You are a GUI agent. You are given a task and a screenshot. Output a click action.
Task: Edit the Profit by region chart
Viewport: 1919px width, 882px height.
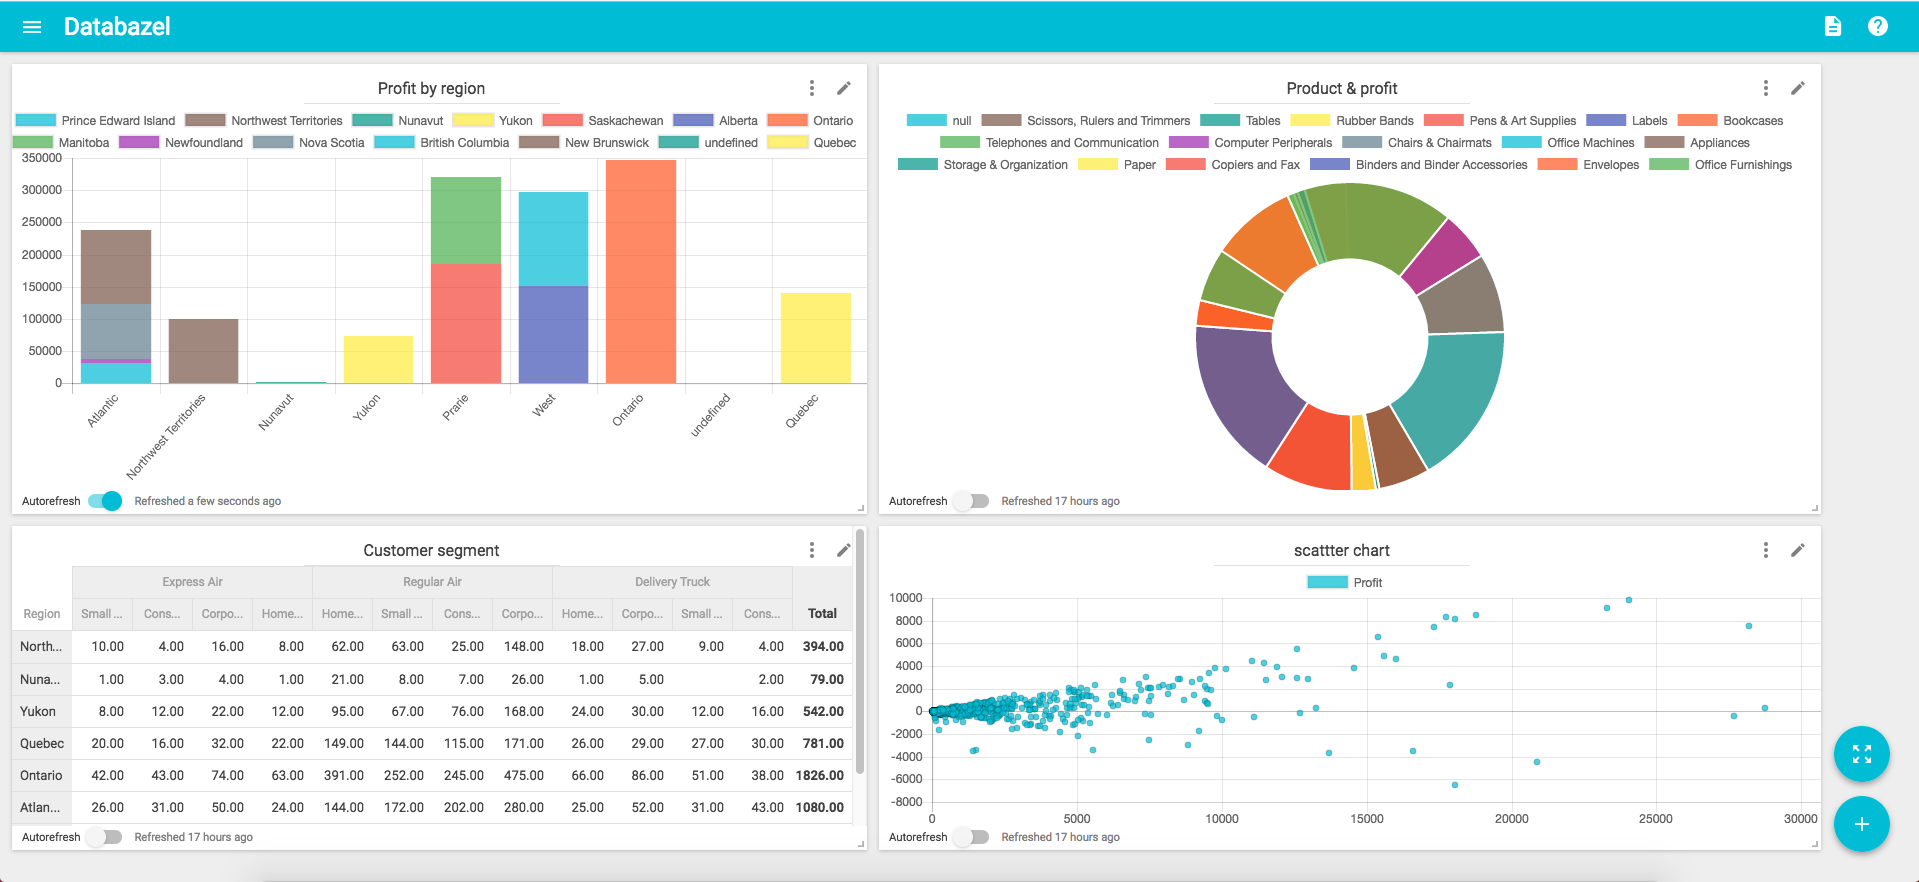point(843,88)
